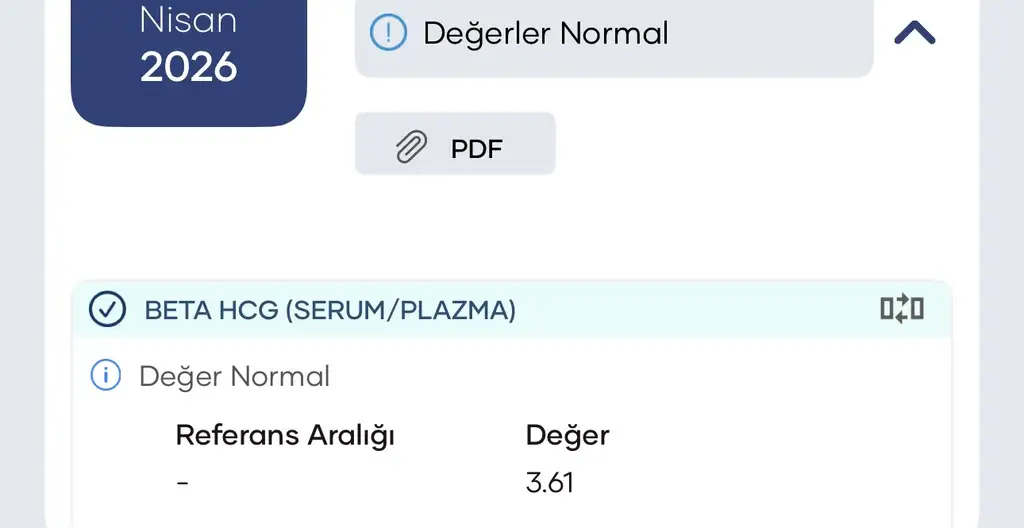Image resolution: width=1024 pixels, height=528 pixels.
Task: Collapse the results with the up chevron
Action: (x=914, y=33)
